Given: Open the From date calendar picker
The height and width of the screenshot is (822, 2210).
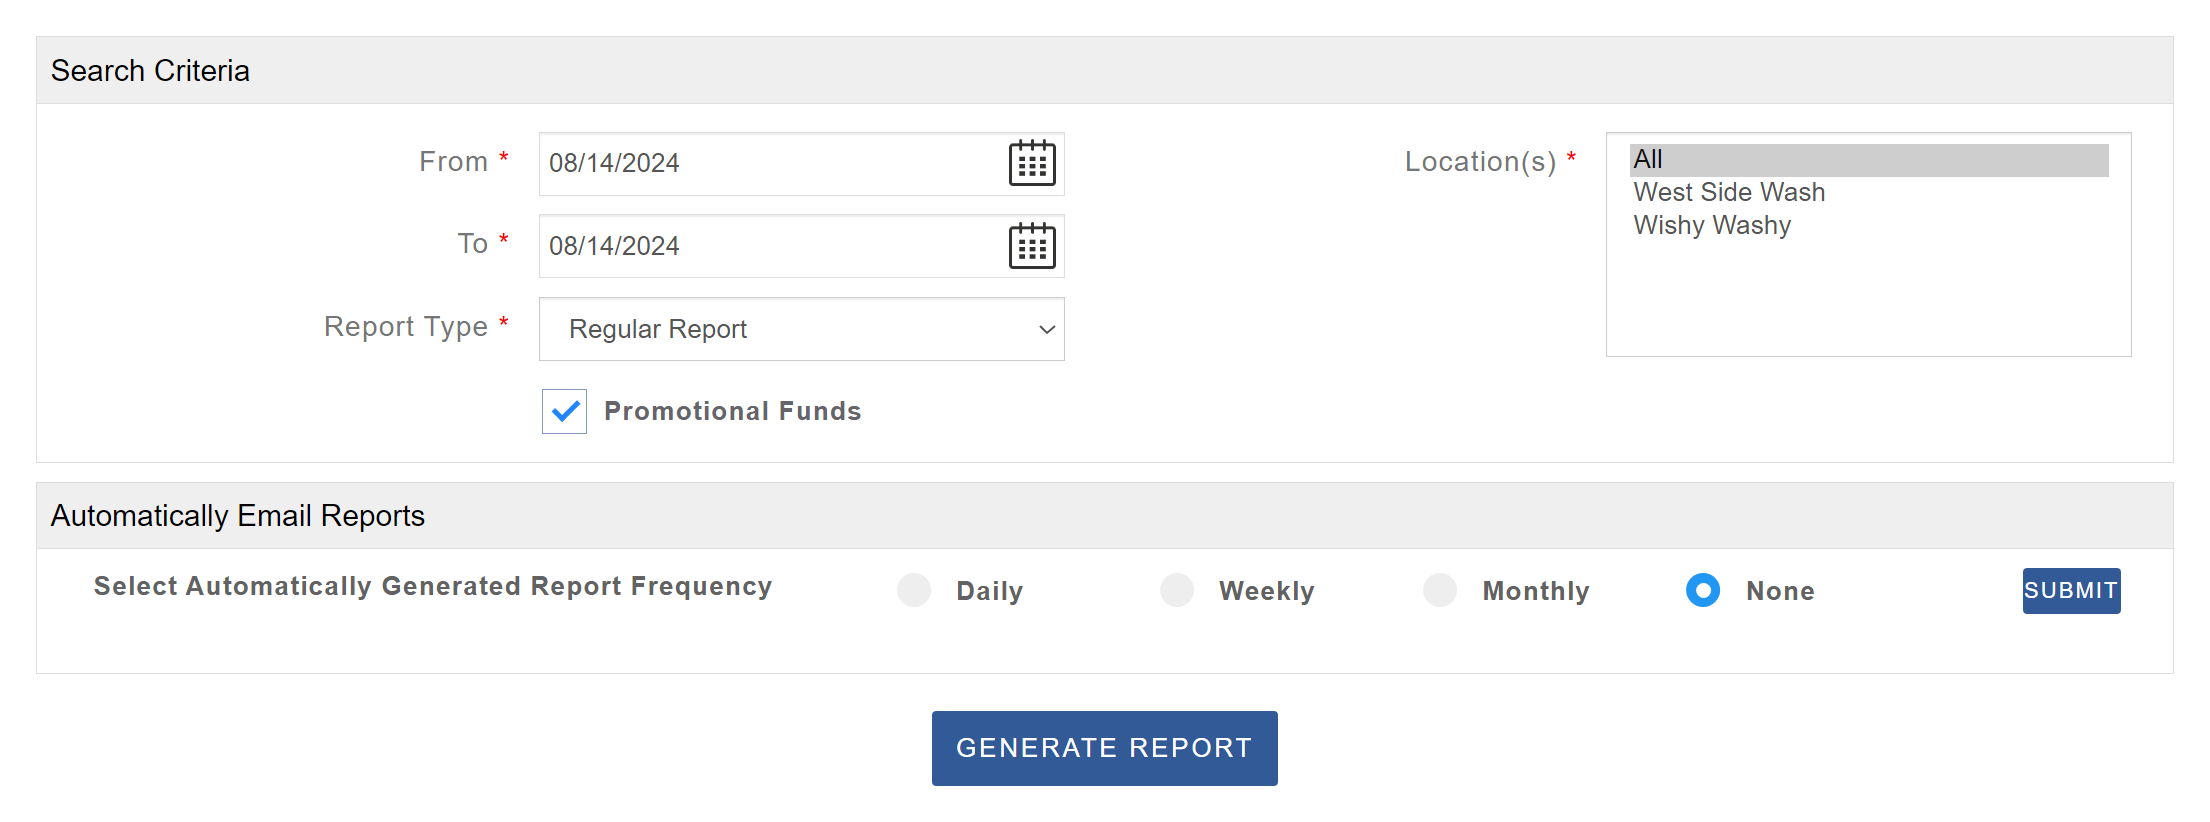Looking at the screenshot, I should (1032, 163).
